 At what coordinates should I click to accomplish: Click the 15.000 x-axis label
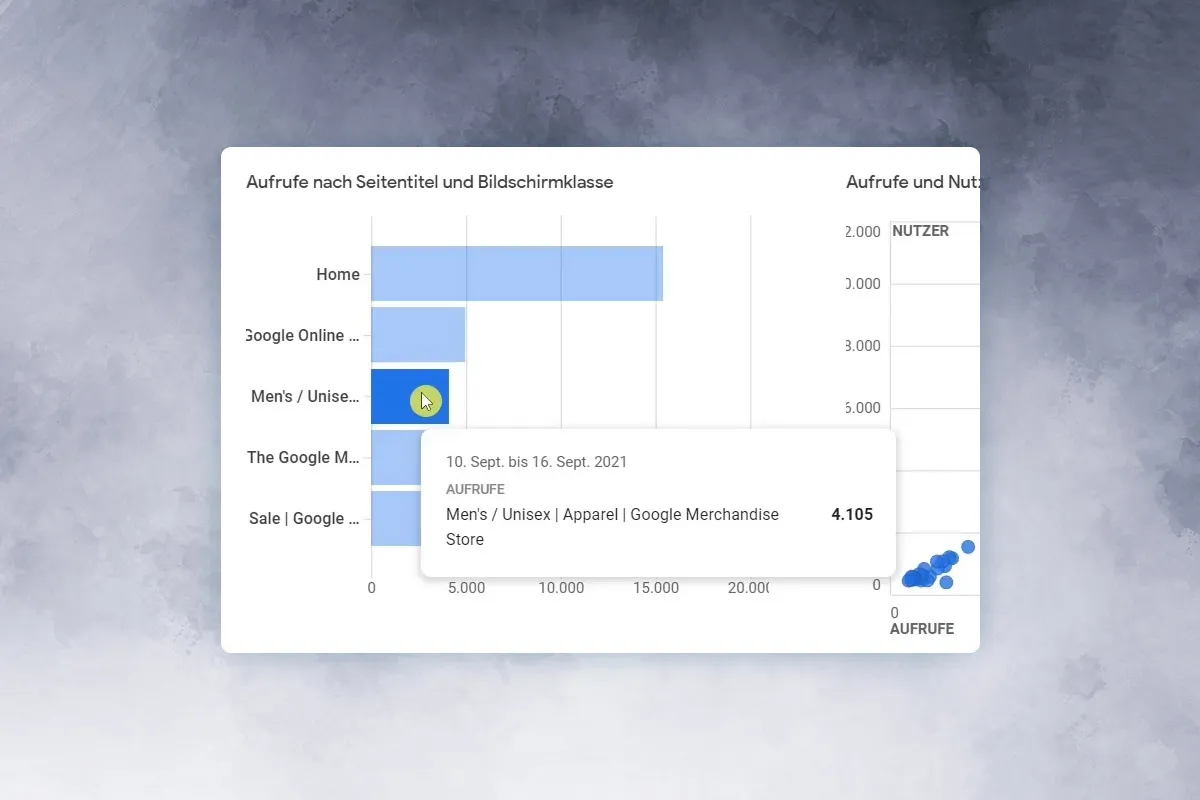click(656, 588)
